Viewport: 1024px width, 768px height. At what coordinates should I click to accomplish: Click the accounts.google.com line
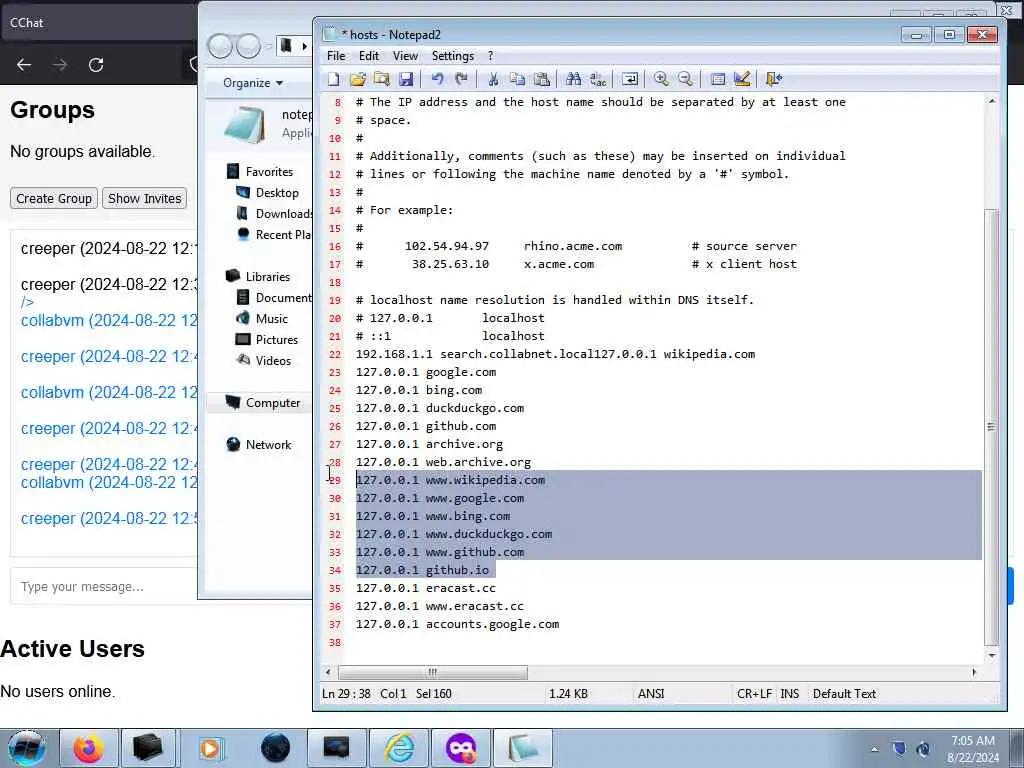click(457, 624)
